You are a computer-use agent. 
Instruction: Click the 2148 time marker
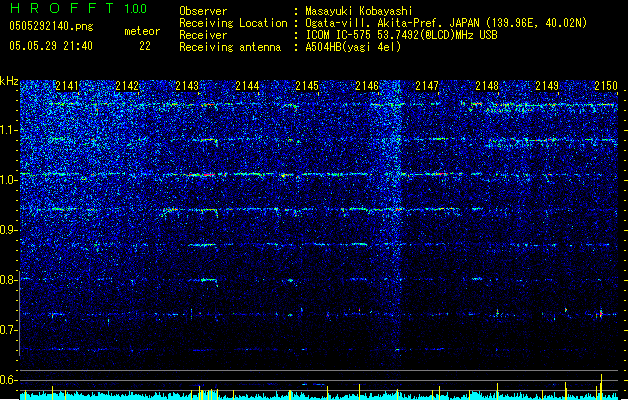pos(487,86)
